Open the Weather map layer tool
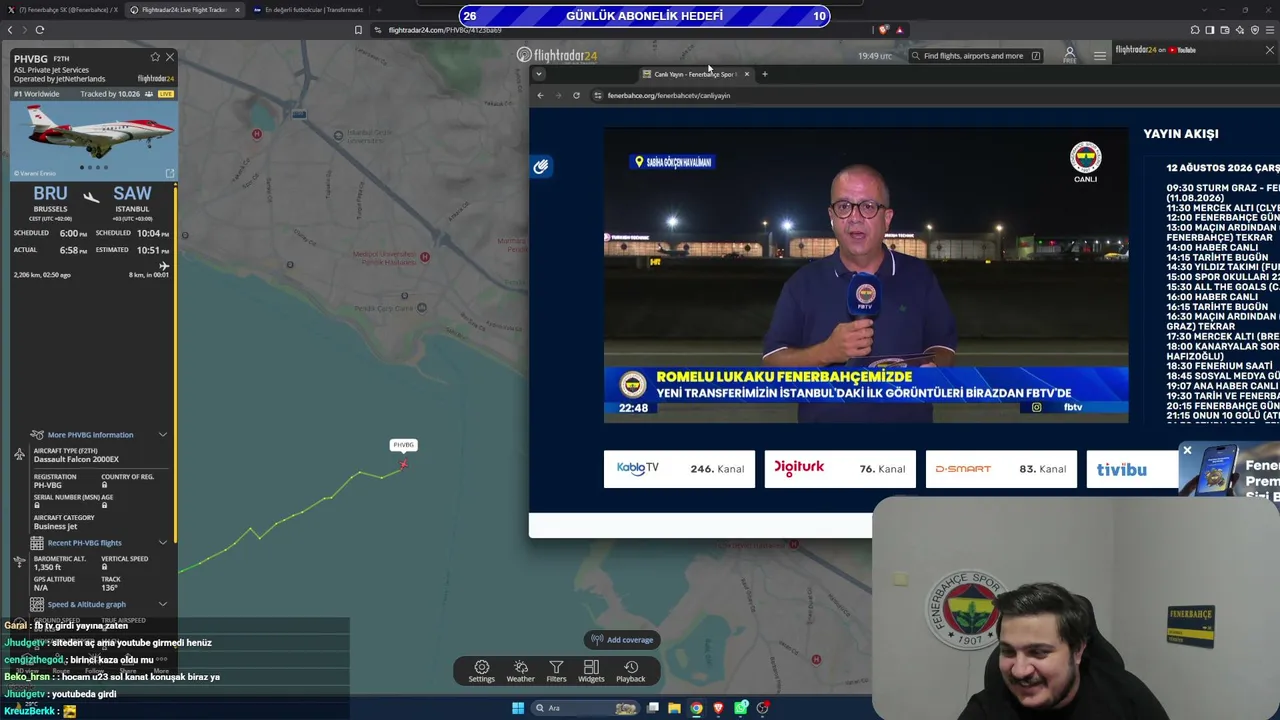The height and width of the screenshot is (720, 1280). tap(520, 671)
